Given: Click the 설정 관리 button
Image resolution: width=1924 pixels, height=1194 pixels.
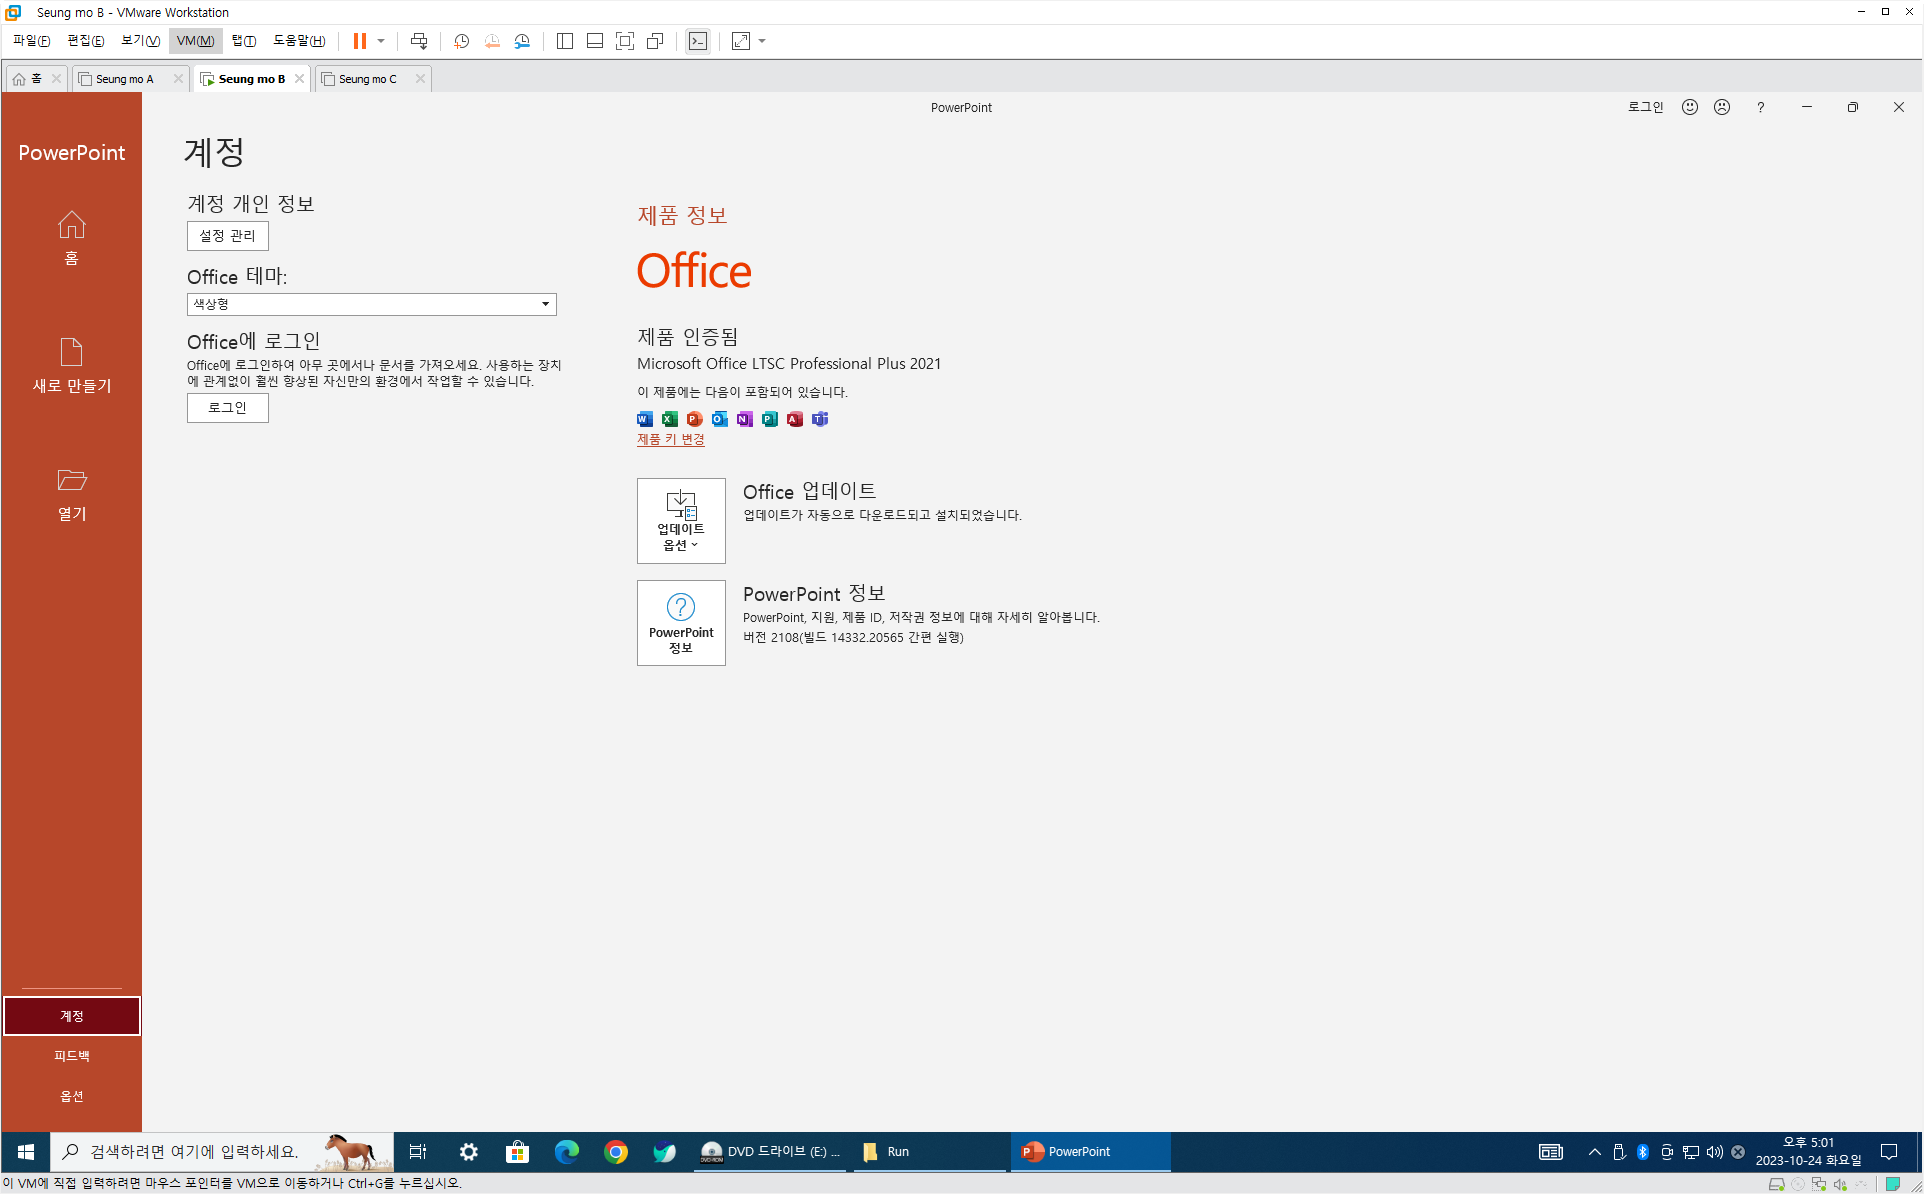Looking at the screenshot, I should 227,235.
